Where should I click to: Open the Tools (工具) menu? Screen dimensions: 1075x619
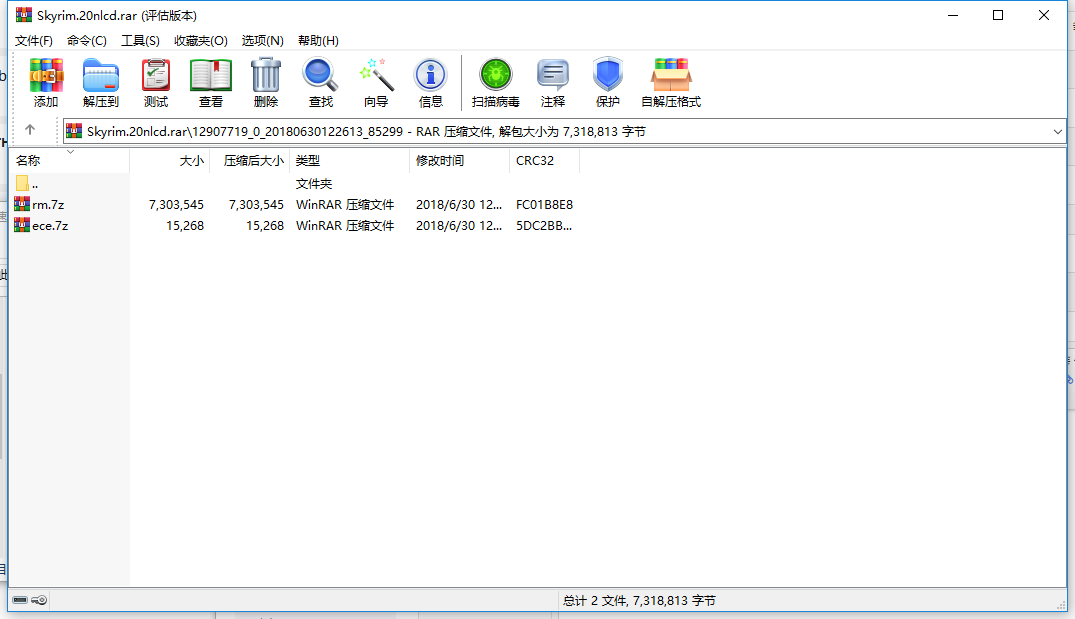click(141, 40)
